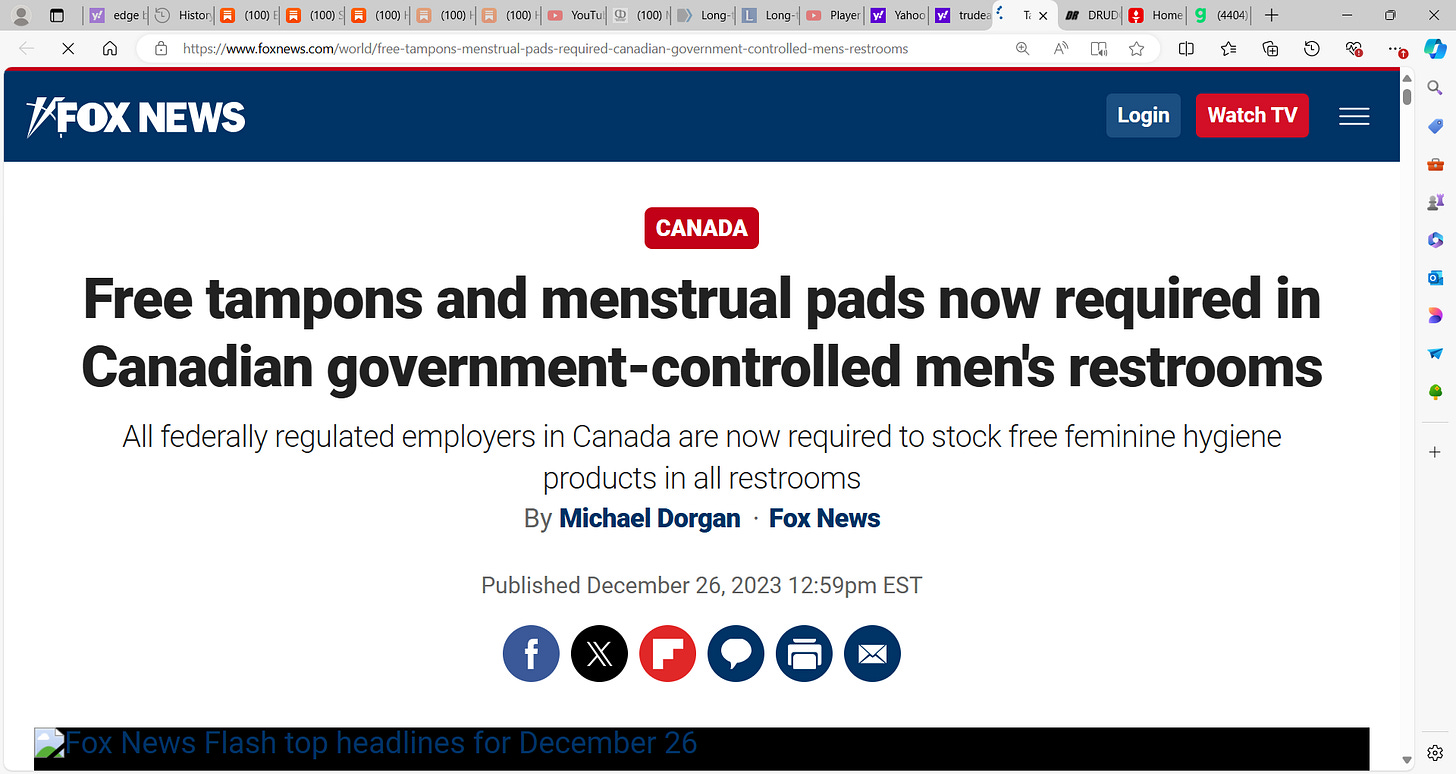Share article on Flipboard
The width and height of the screenshot is (1456, 774).
point(667,654)
